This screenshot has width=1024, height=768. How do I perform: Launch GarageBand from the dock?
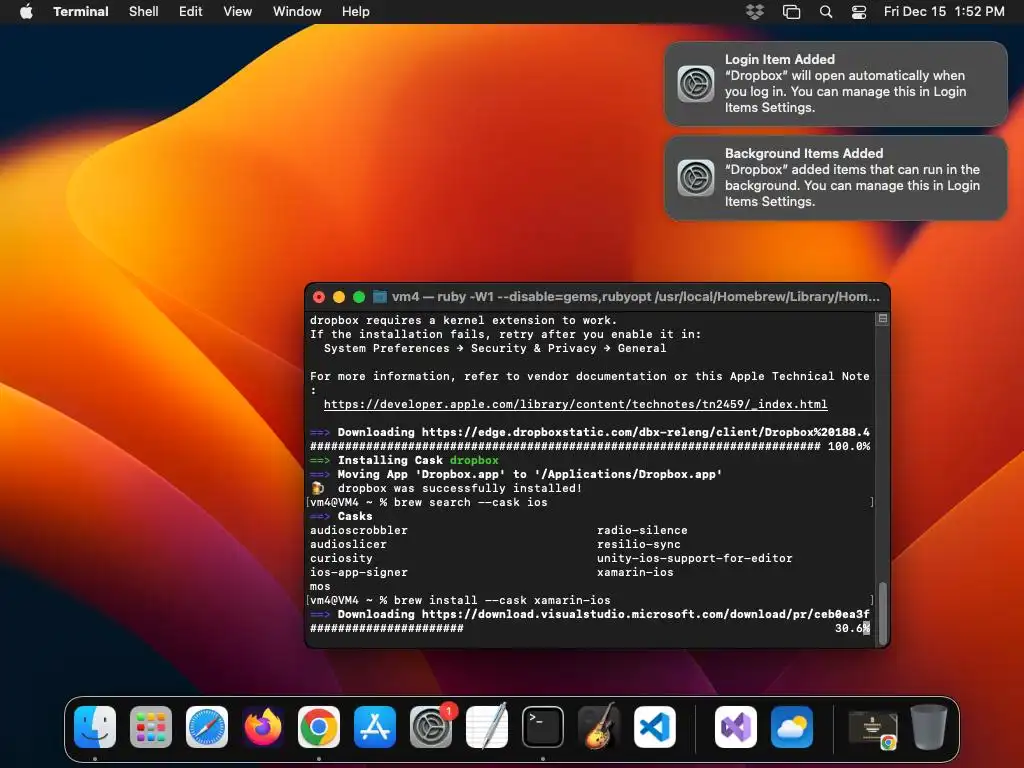(x=599, y=726)
